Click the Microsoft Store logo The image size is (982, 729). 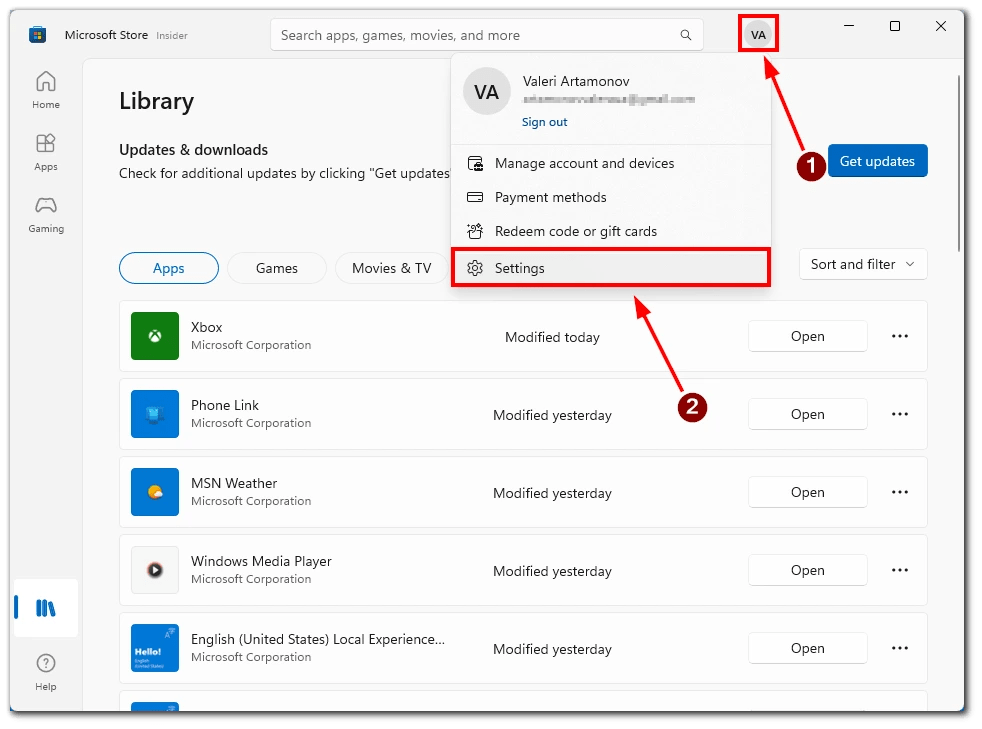(x=37, y=33)
